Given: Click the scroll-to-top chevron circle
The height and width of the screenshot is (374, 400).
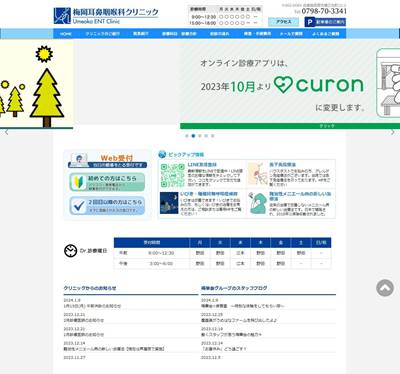Looking at the screenshot, I should [x=385, y=288].
